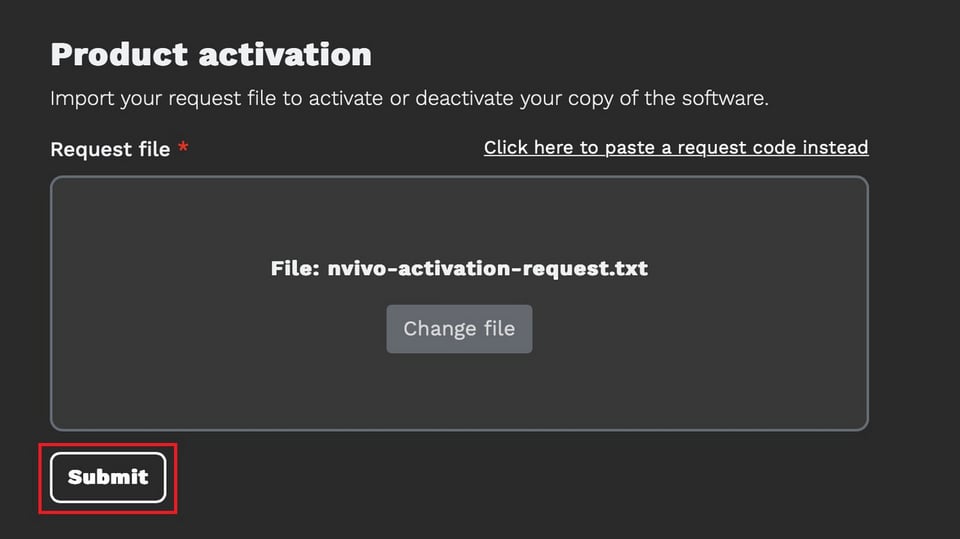Click the import request file description text

[409, 99]
